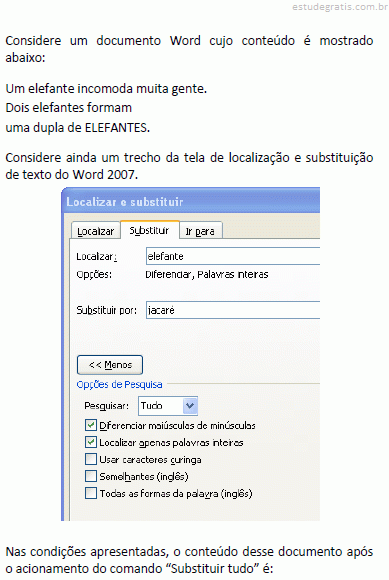Uncheck Diferenciar maiúsculas de minúsculas
Viewport: 389px width, 580px height.
(x=91, y=425)
